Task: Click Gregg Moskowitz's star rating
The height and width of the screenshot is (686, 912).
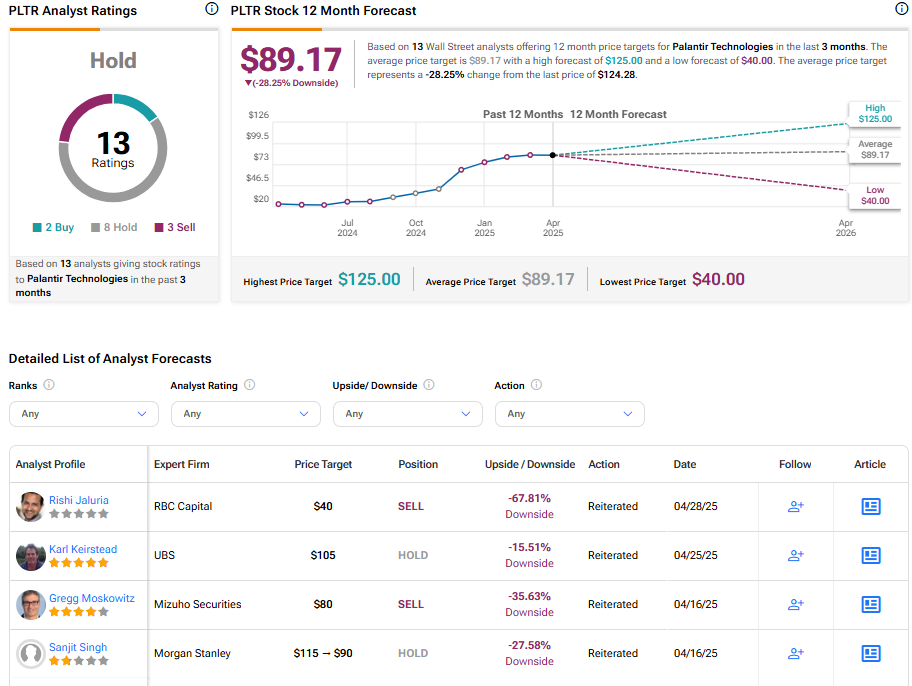Action: [x=79, y=612]
